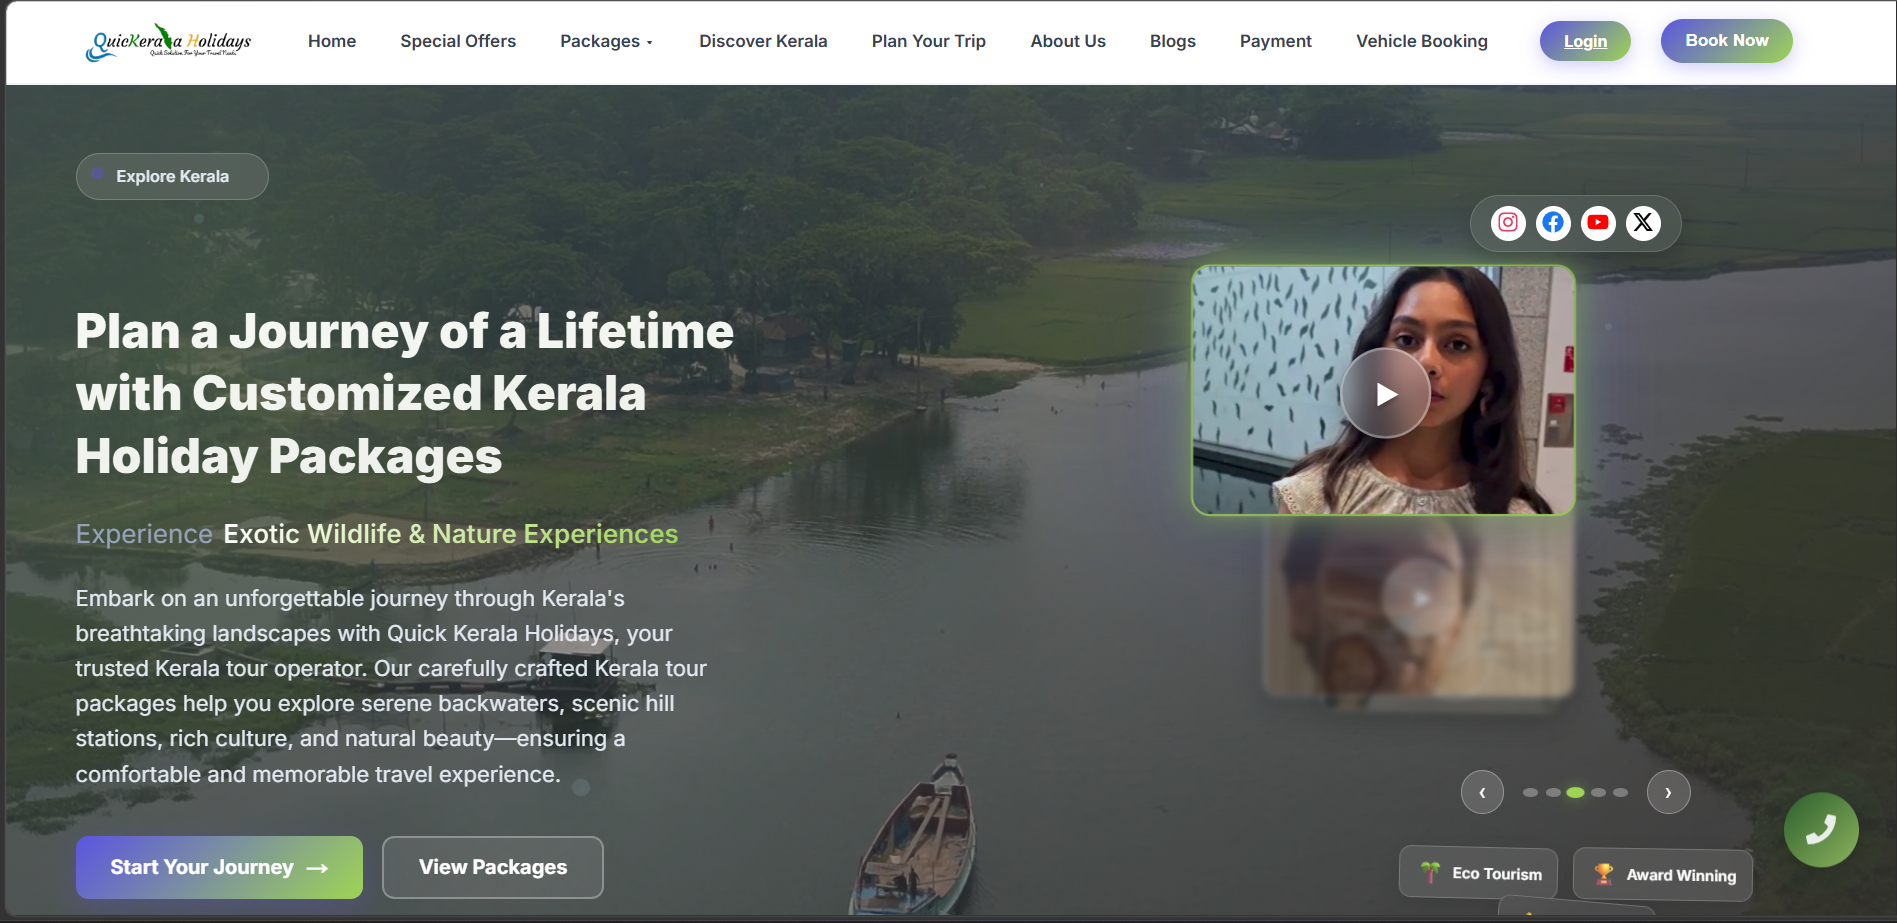Select the fourth carousel dot
This screenshot has width=1897, height=923.
(1598, 792)
